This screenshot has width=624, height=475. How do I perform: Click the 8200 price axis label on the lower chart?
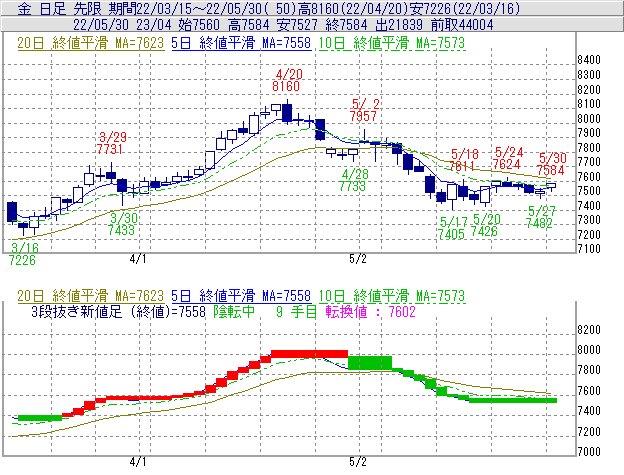(589, 330)
